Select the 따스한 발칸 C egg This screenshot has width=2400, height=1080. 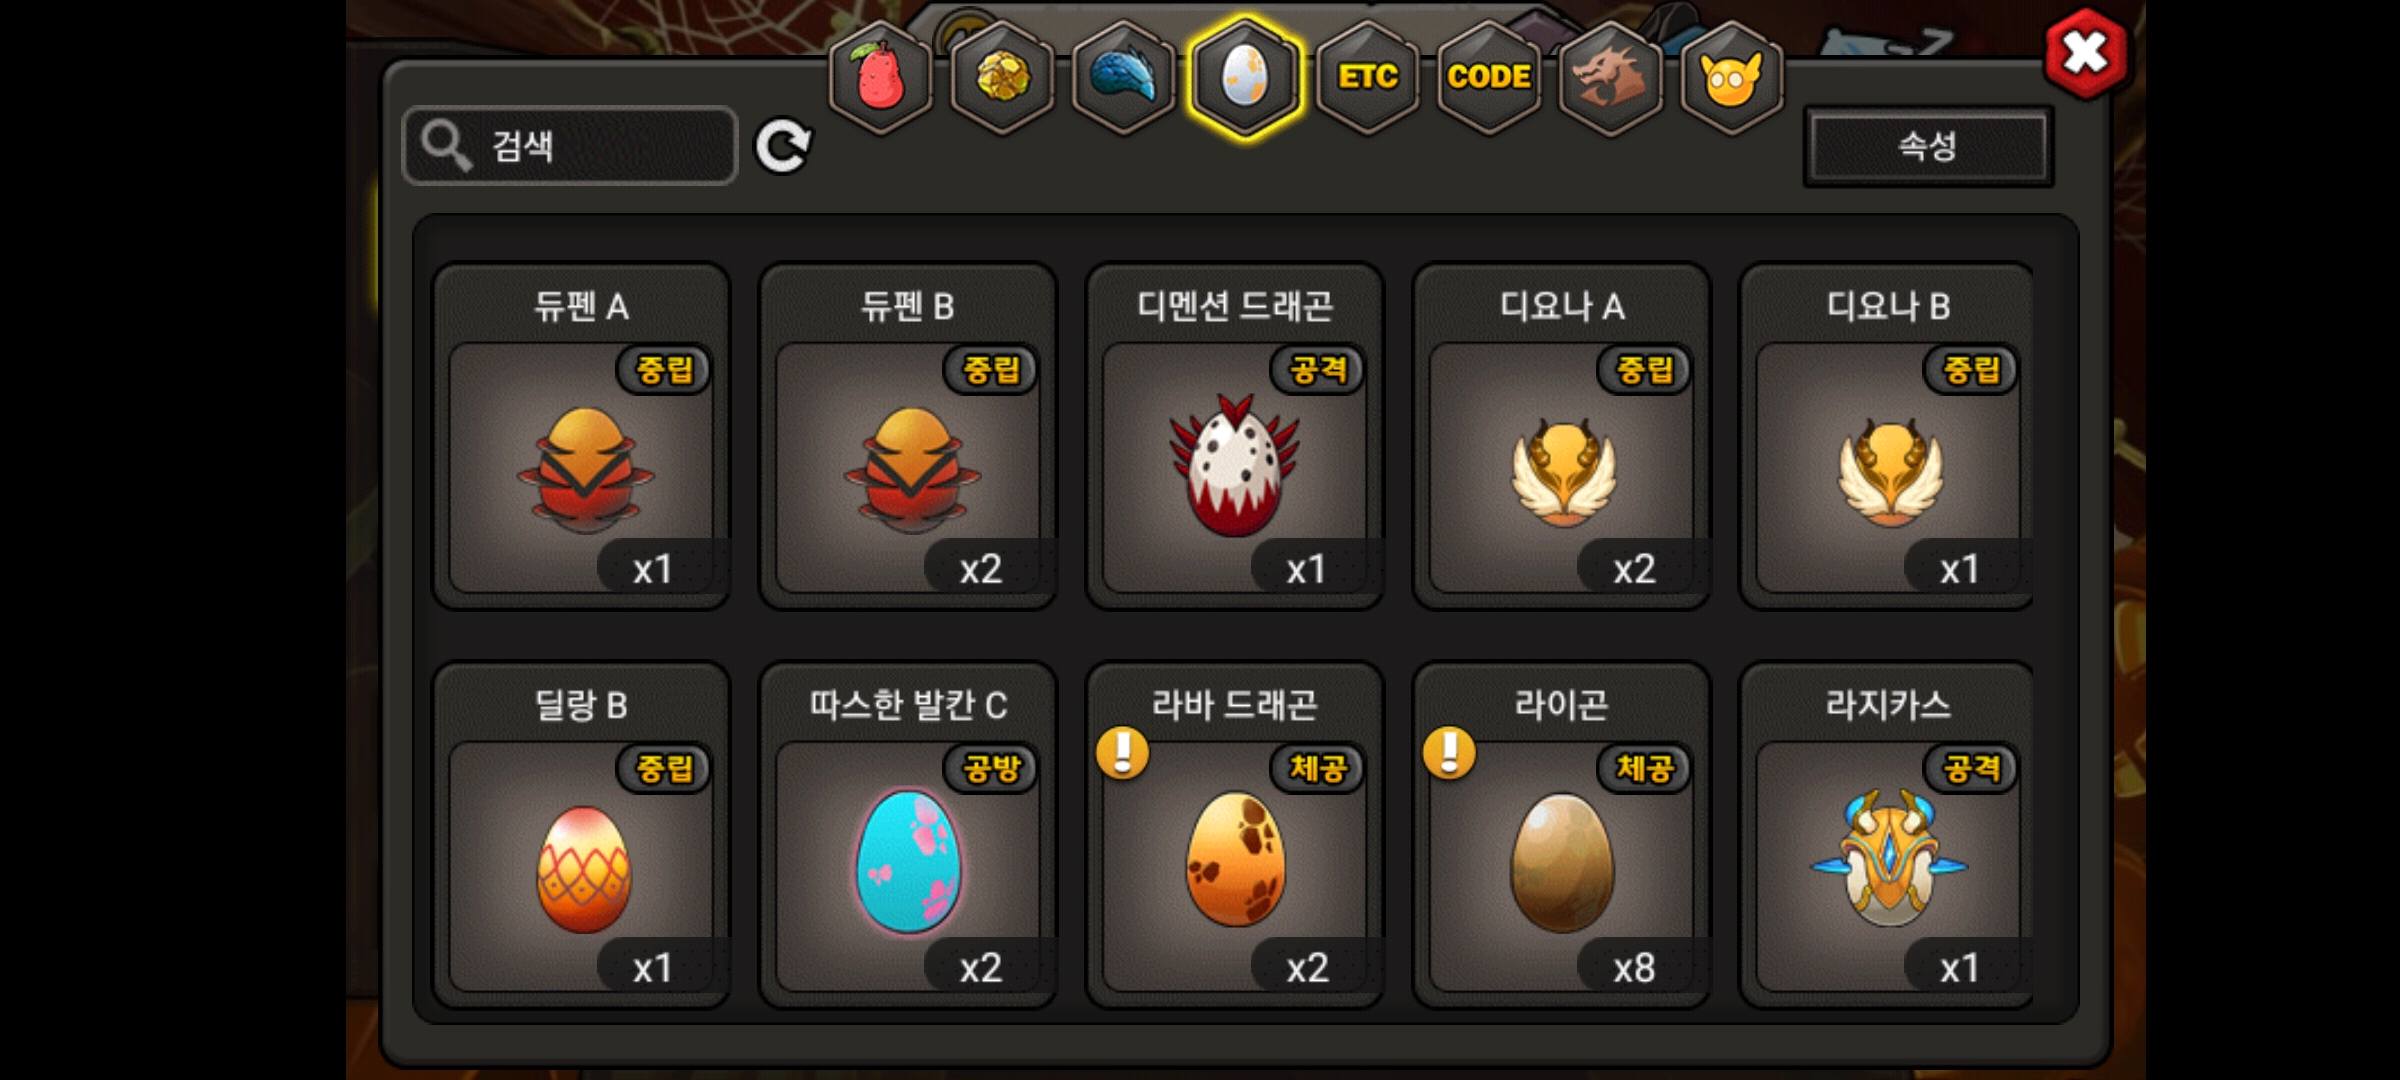click(x=907, y=835)
